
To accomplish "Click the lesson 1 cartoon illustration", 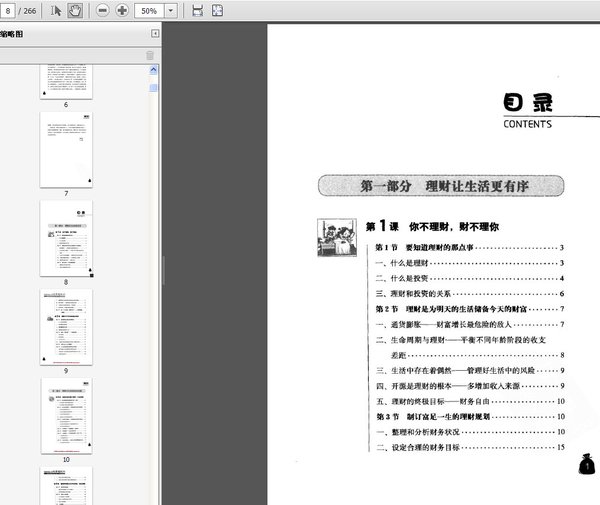I will tap(337, 238).
